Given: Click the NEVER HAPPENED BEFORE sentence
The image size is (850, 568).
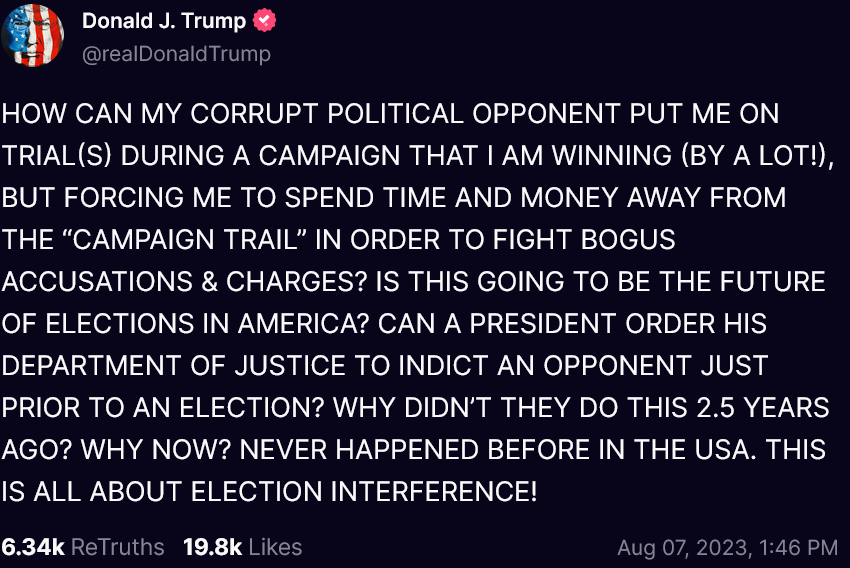Looking at the screenshot, I should point(391,449).
